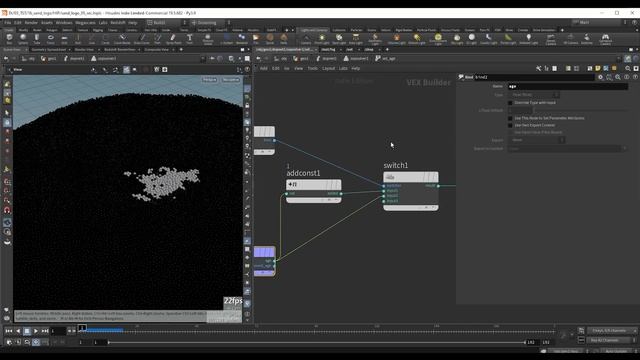Viewport: 640px width, 360px height.
Task: Click the obj path button in network editor
Action: point(281,59)
